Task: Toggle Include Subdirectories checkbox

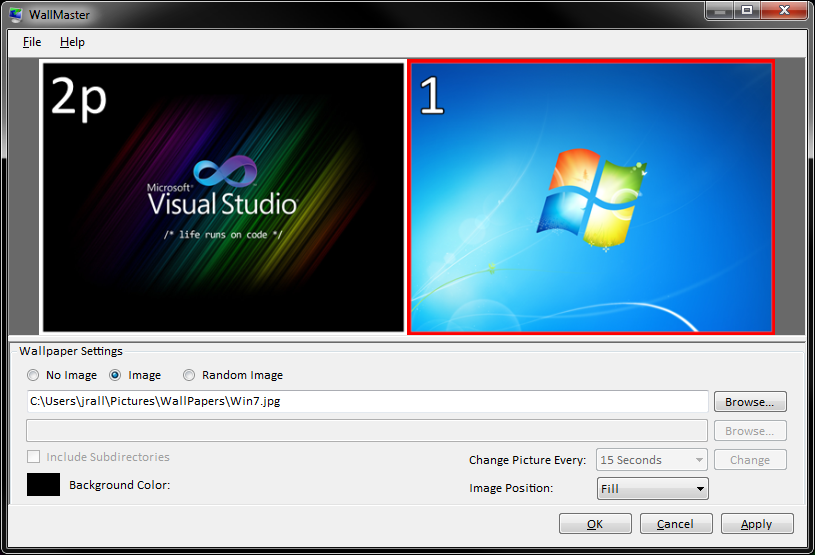Action: tap(34, 457)
